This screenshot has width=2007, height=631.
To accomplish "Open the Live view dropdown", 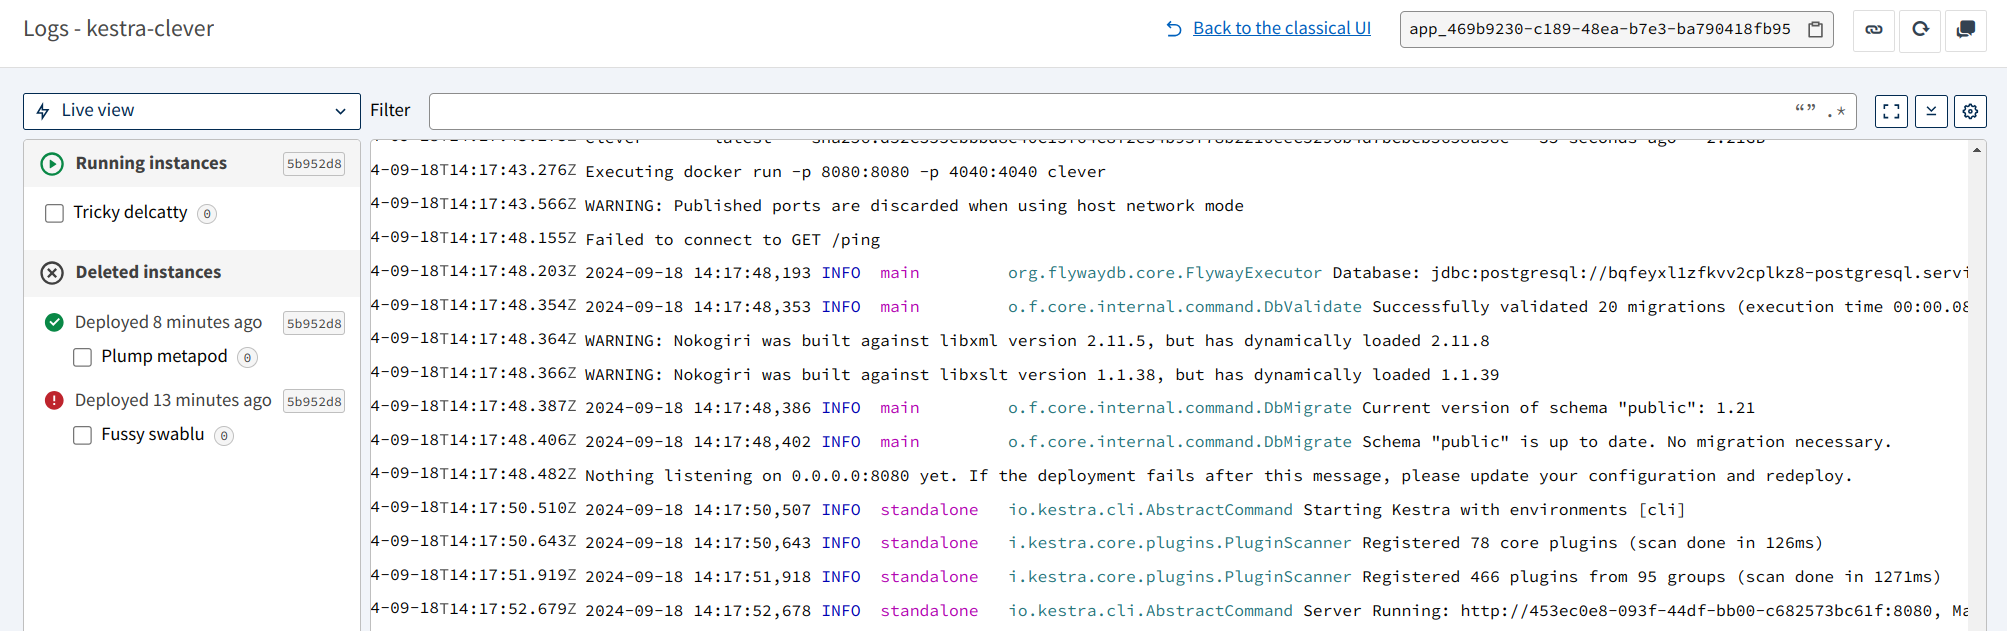I will pos(191,111).
